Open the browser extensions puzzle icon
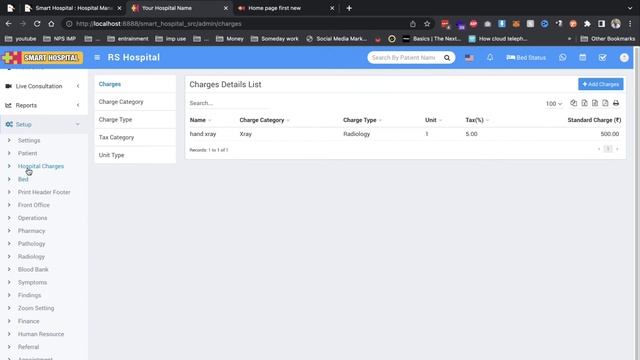 pos(587,24)
